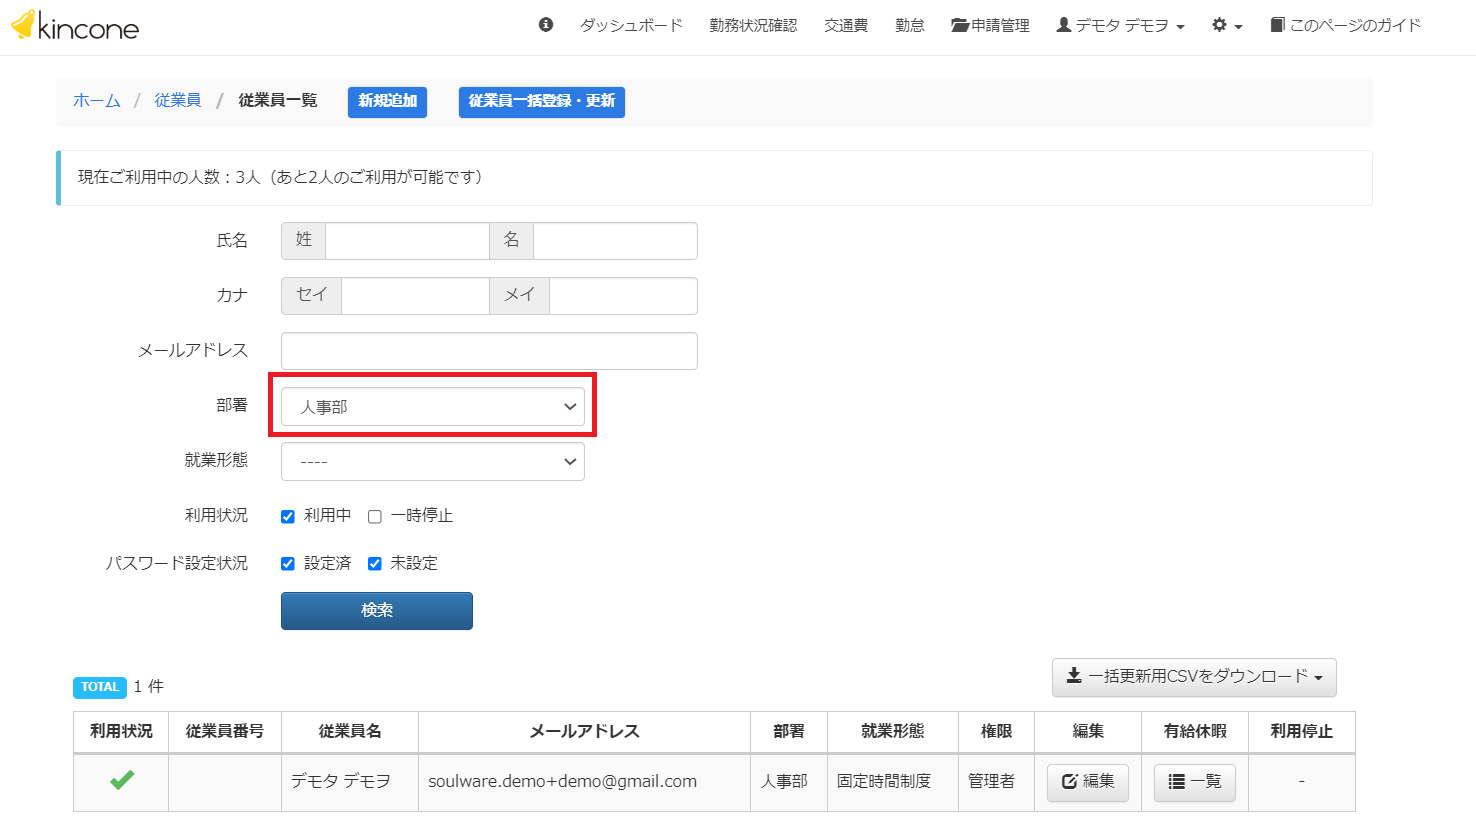The image size is (1476, 824).
Task: Go to ホーム breadcrumb link
Action: click(x=97, y=100)
